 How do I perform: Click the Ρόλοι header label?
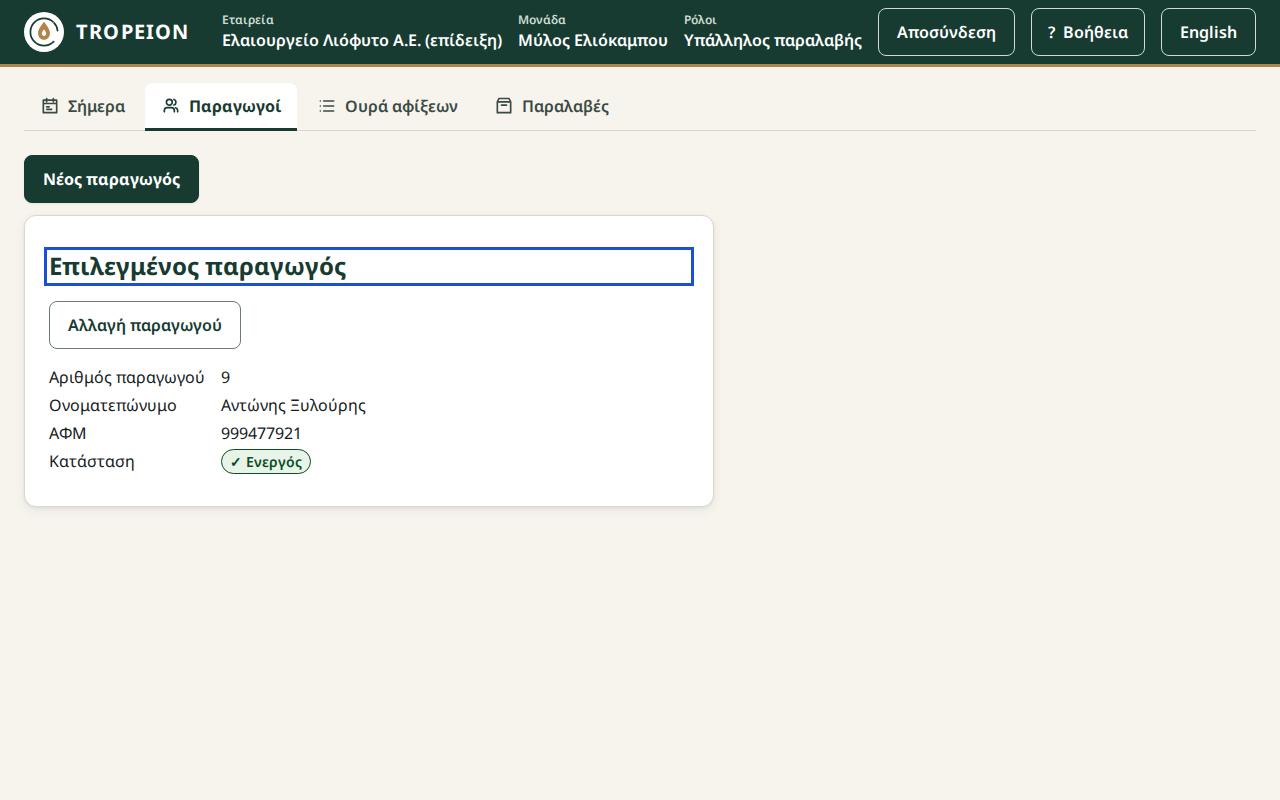(x=700, y=20)
